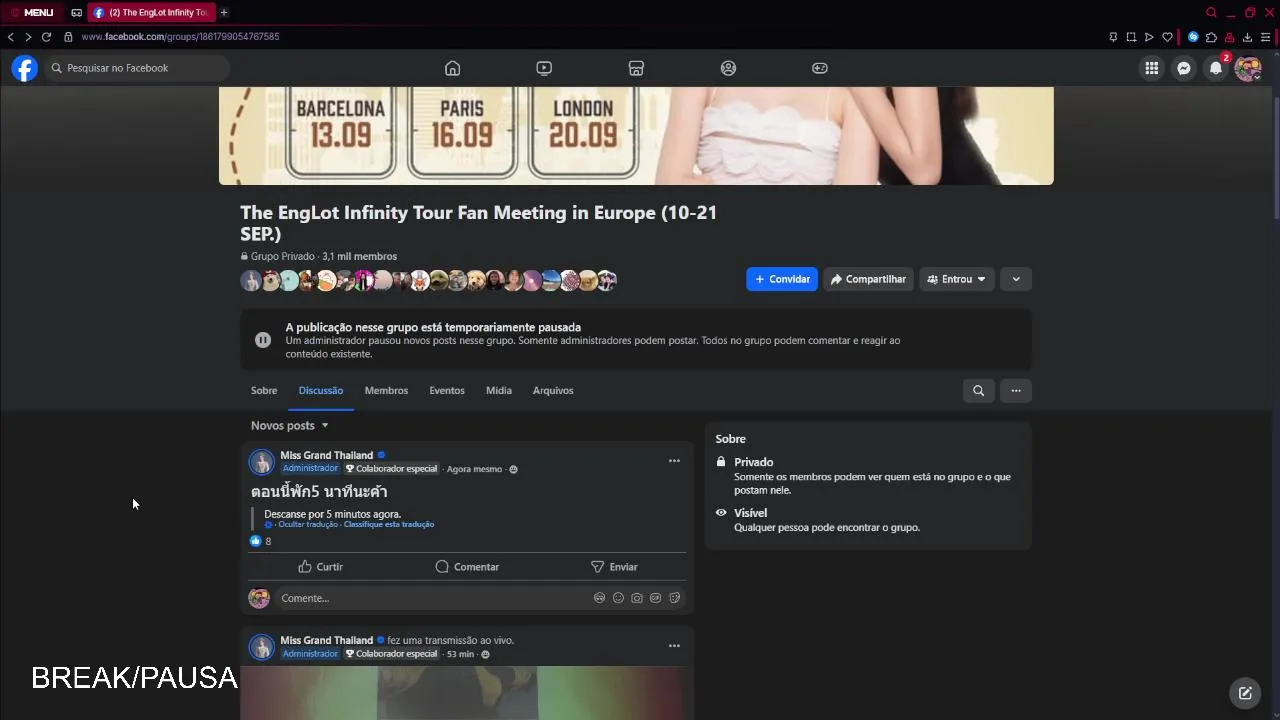Click Classifique esta tradução link
Viewport: 1280px width, 720px height.
coord(389,525)
